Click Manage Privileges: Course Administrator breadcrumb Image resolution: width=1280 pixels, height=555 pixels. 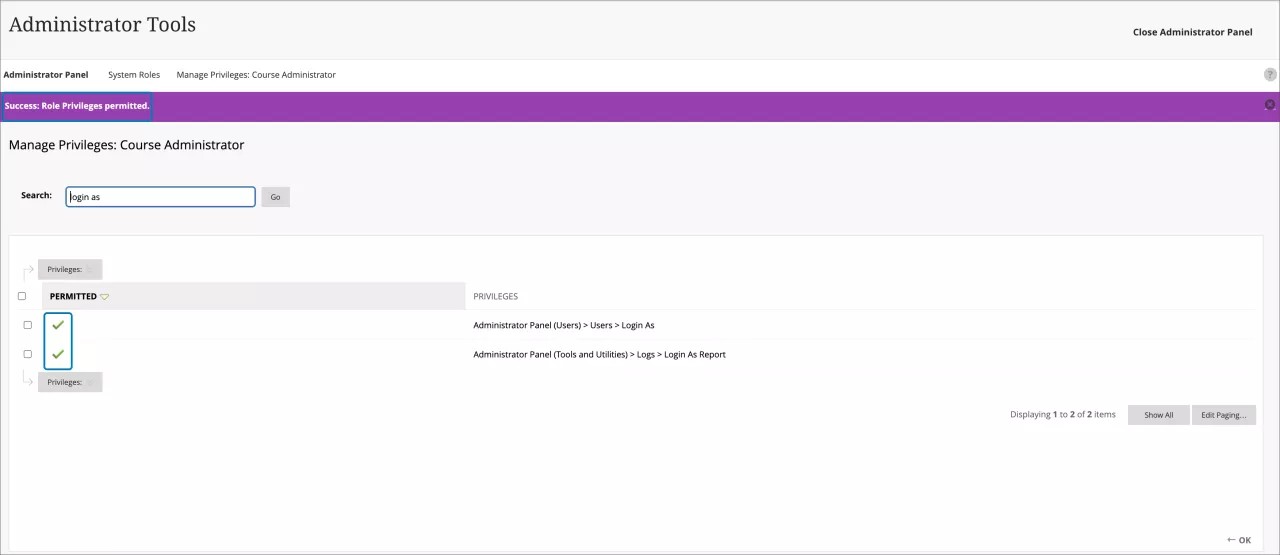[256, 75]
